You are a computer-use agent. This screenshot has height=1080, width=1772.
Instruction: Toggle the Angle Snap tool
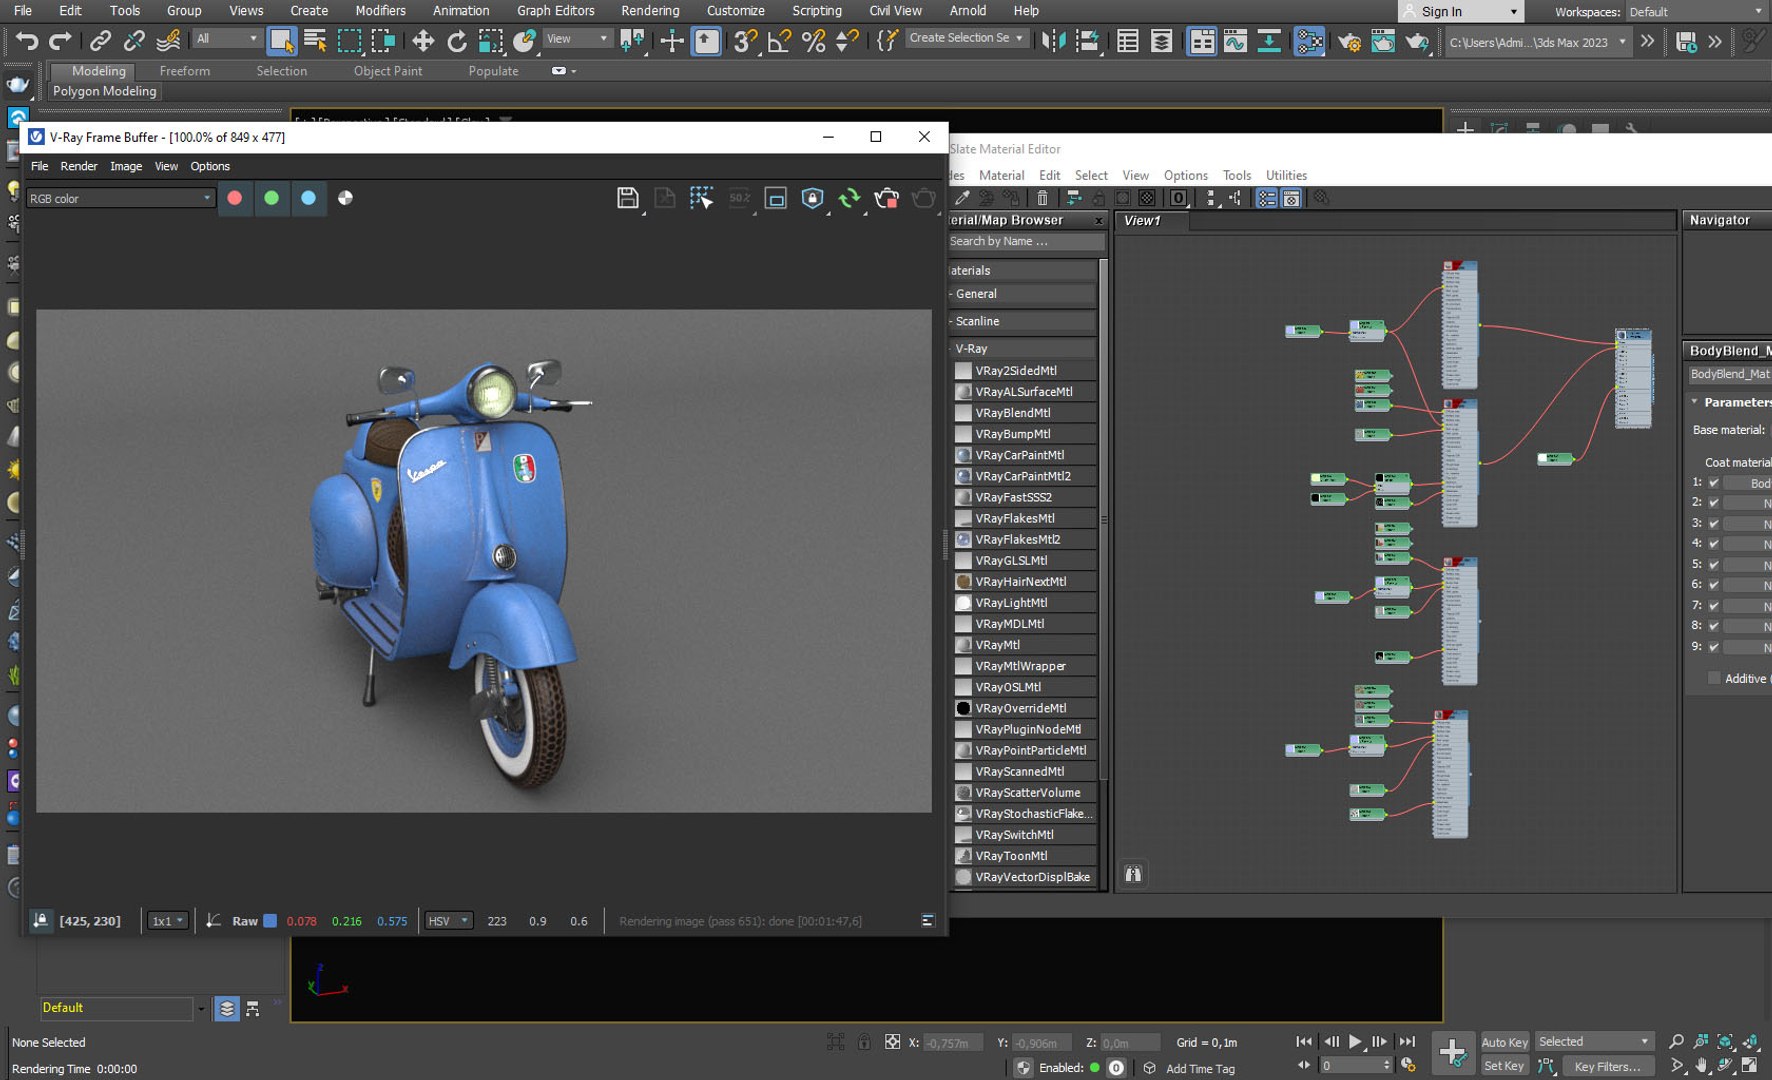(x=779, y=41)
